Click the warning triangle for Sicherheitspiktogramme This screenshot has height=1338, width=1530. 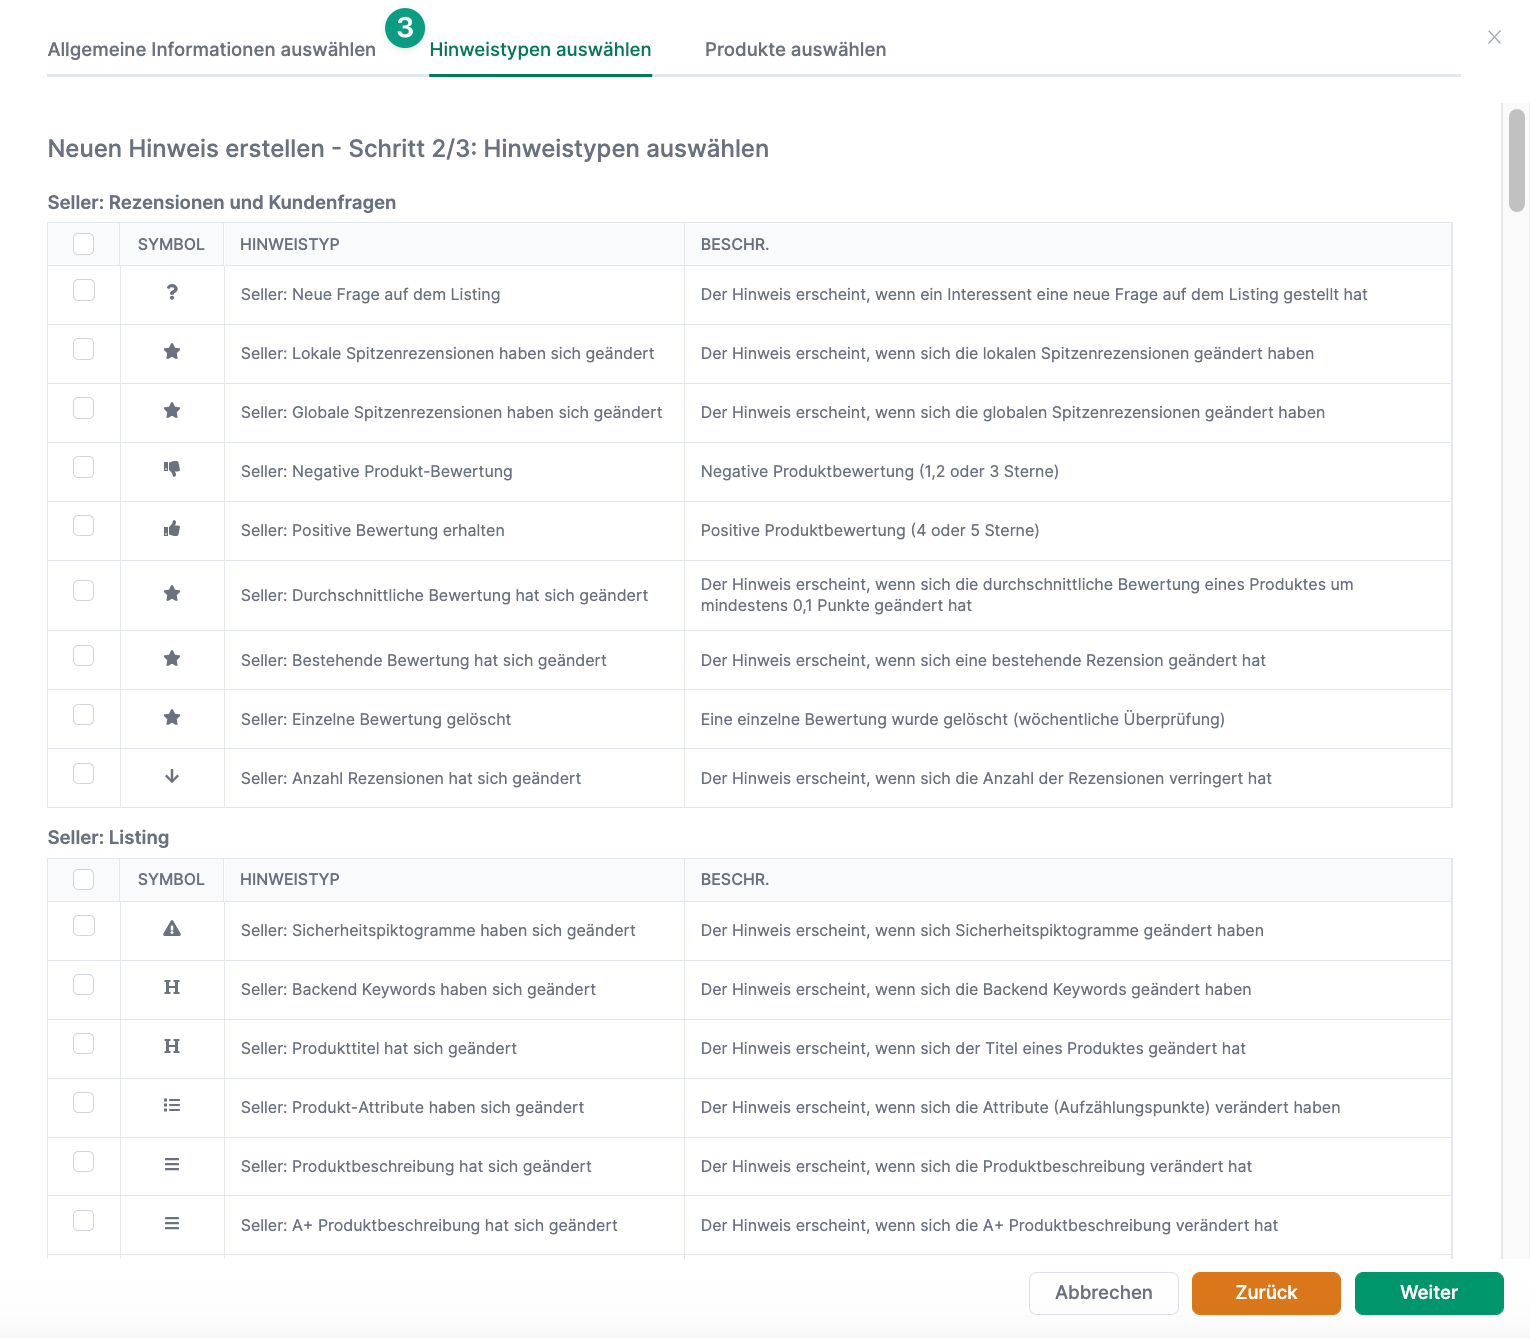pos(171,928)
